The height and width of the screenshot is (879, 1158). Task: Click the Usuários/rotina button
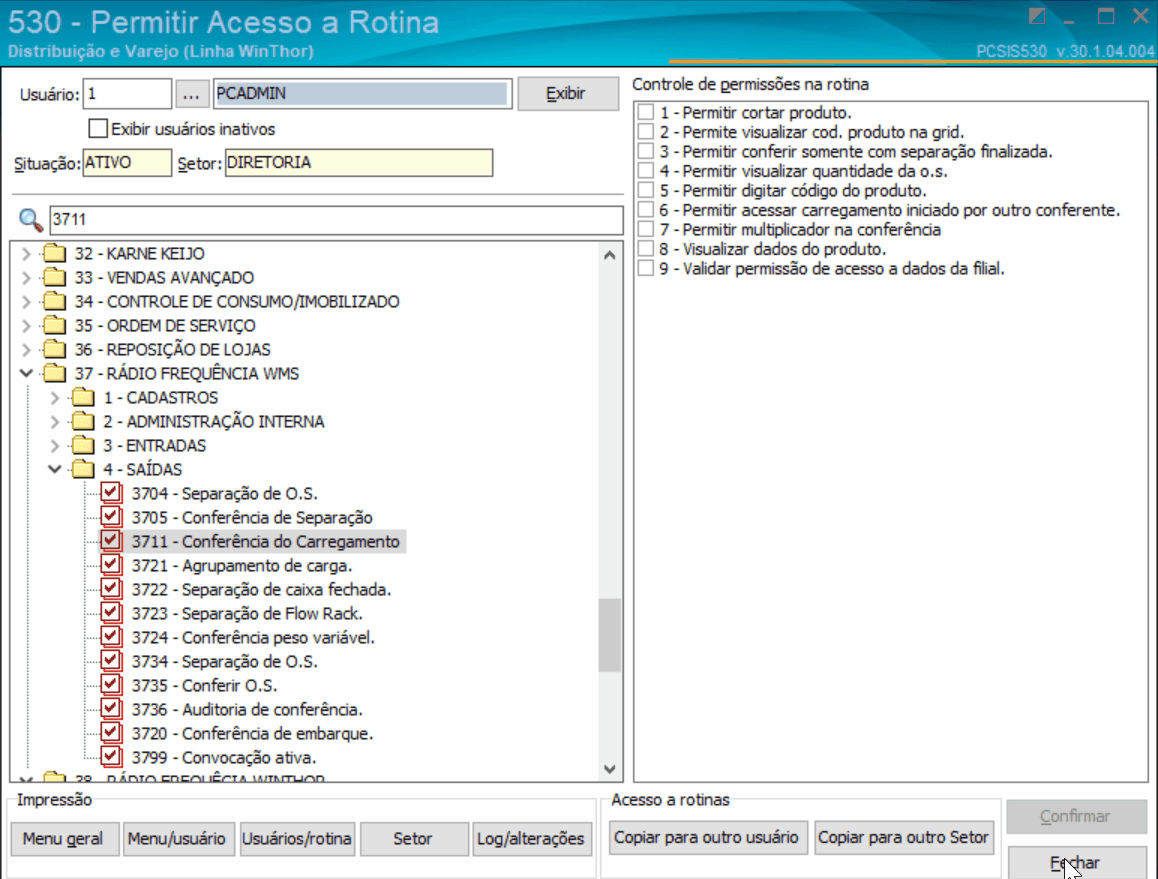(x=297, y=839)
